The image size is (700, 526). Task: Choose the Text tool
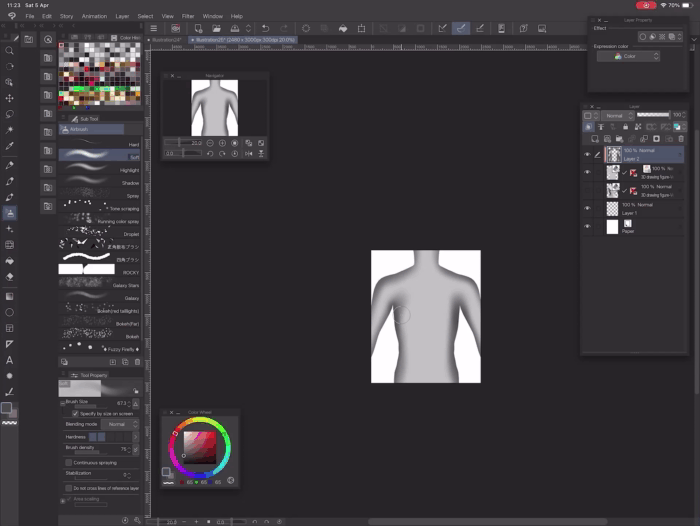click(10, 360)
